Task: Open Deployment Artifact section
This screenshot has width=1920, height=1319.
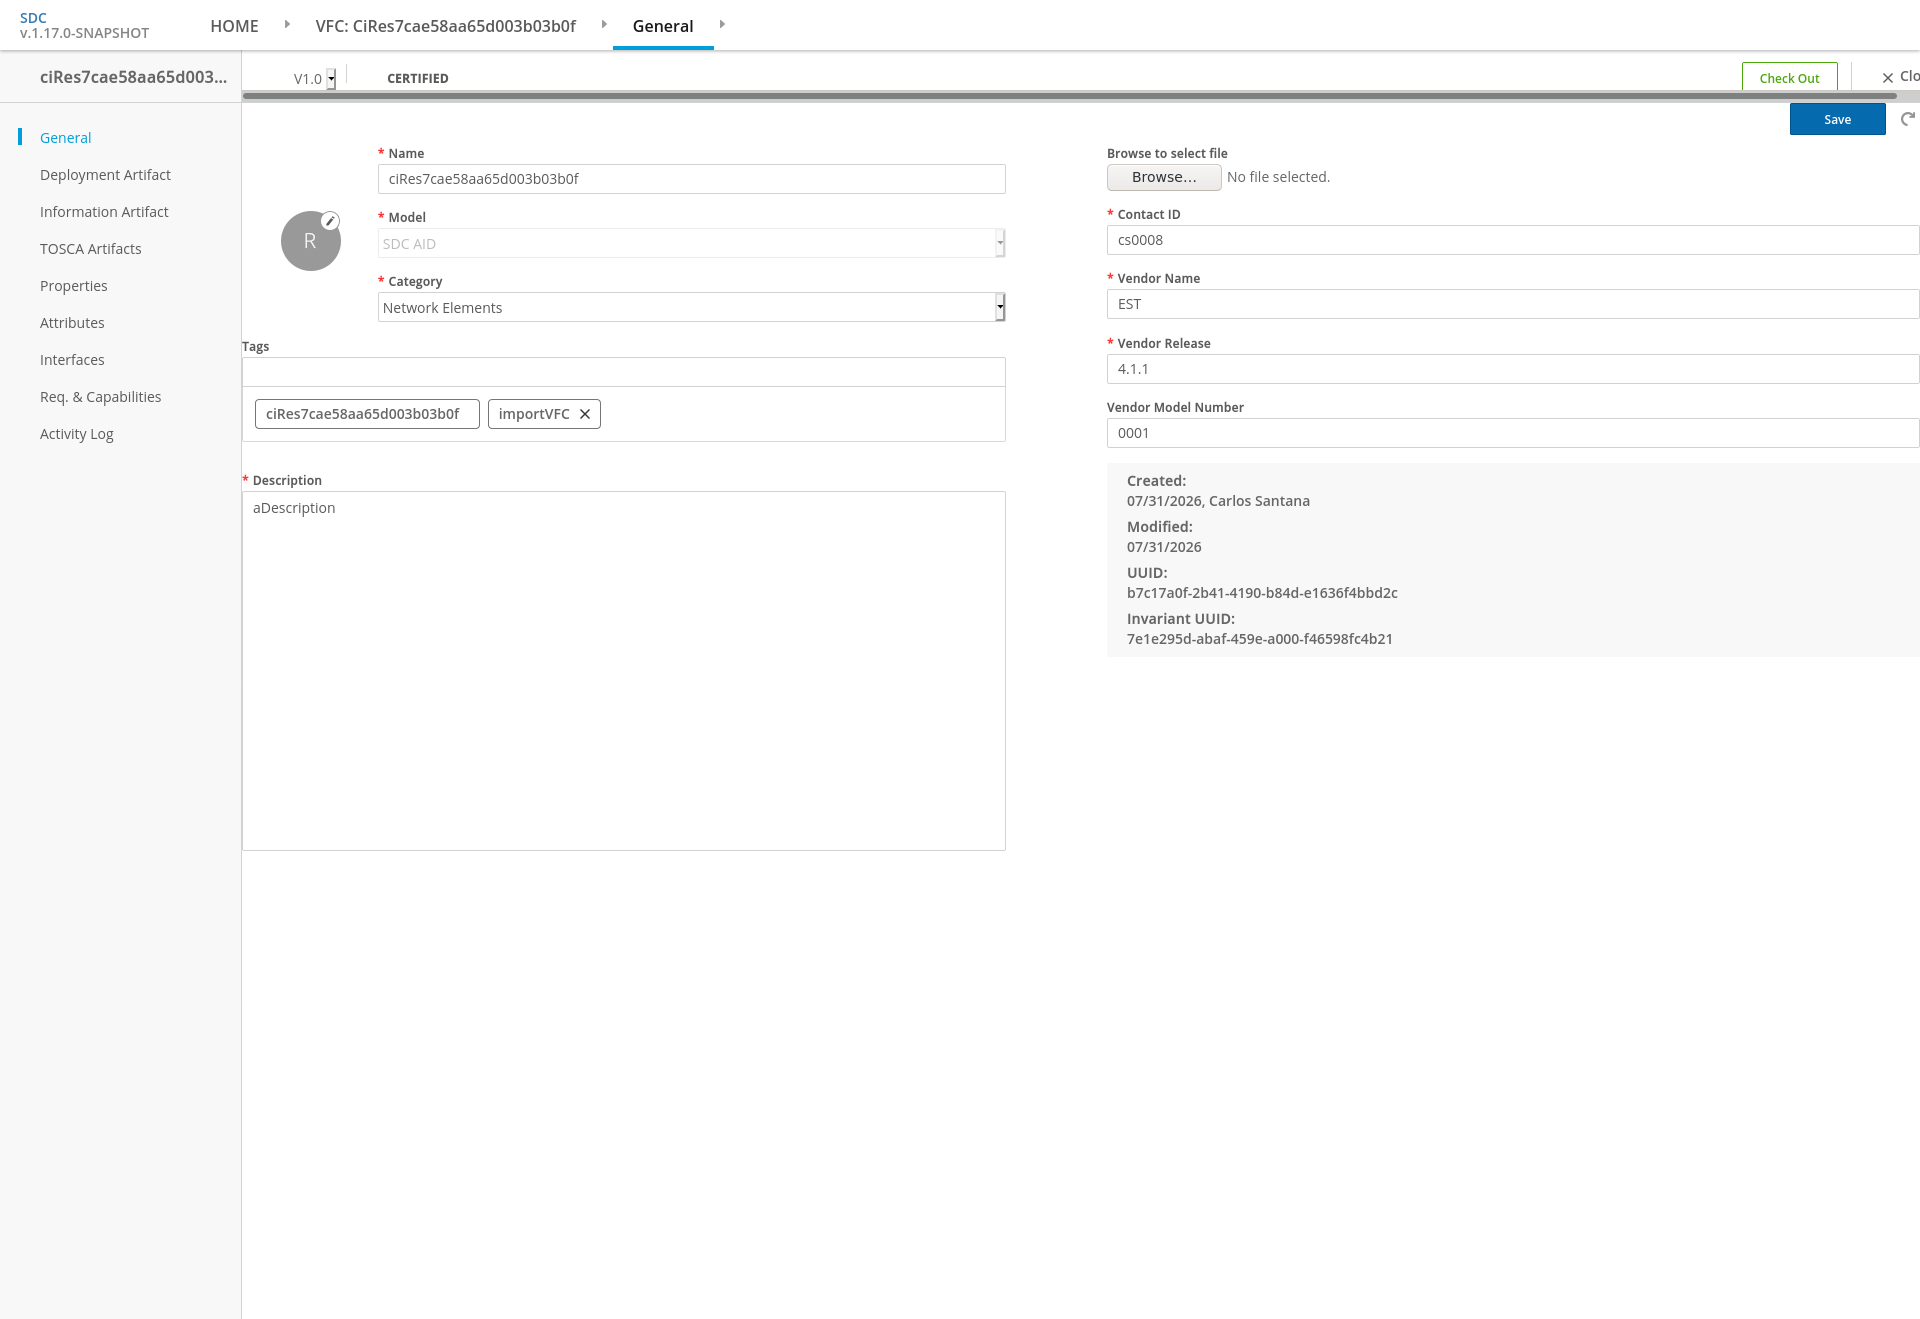Action: (105, 175)
